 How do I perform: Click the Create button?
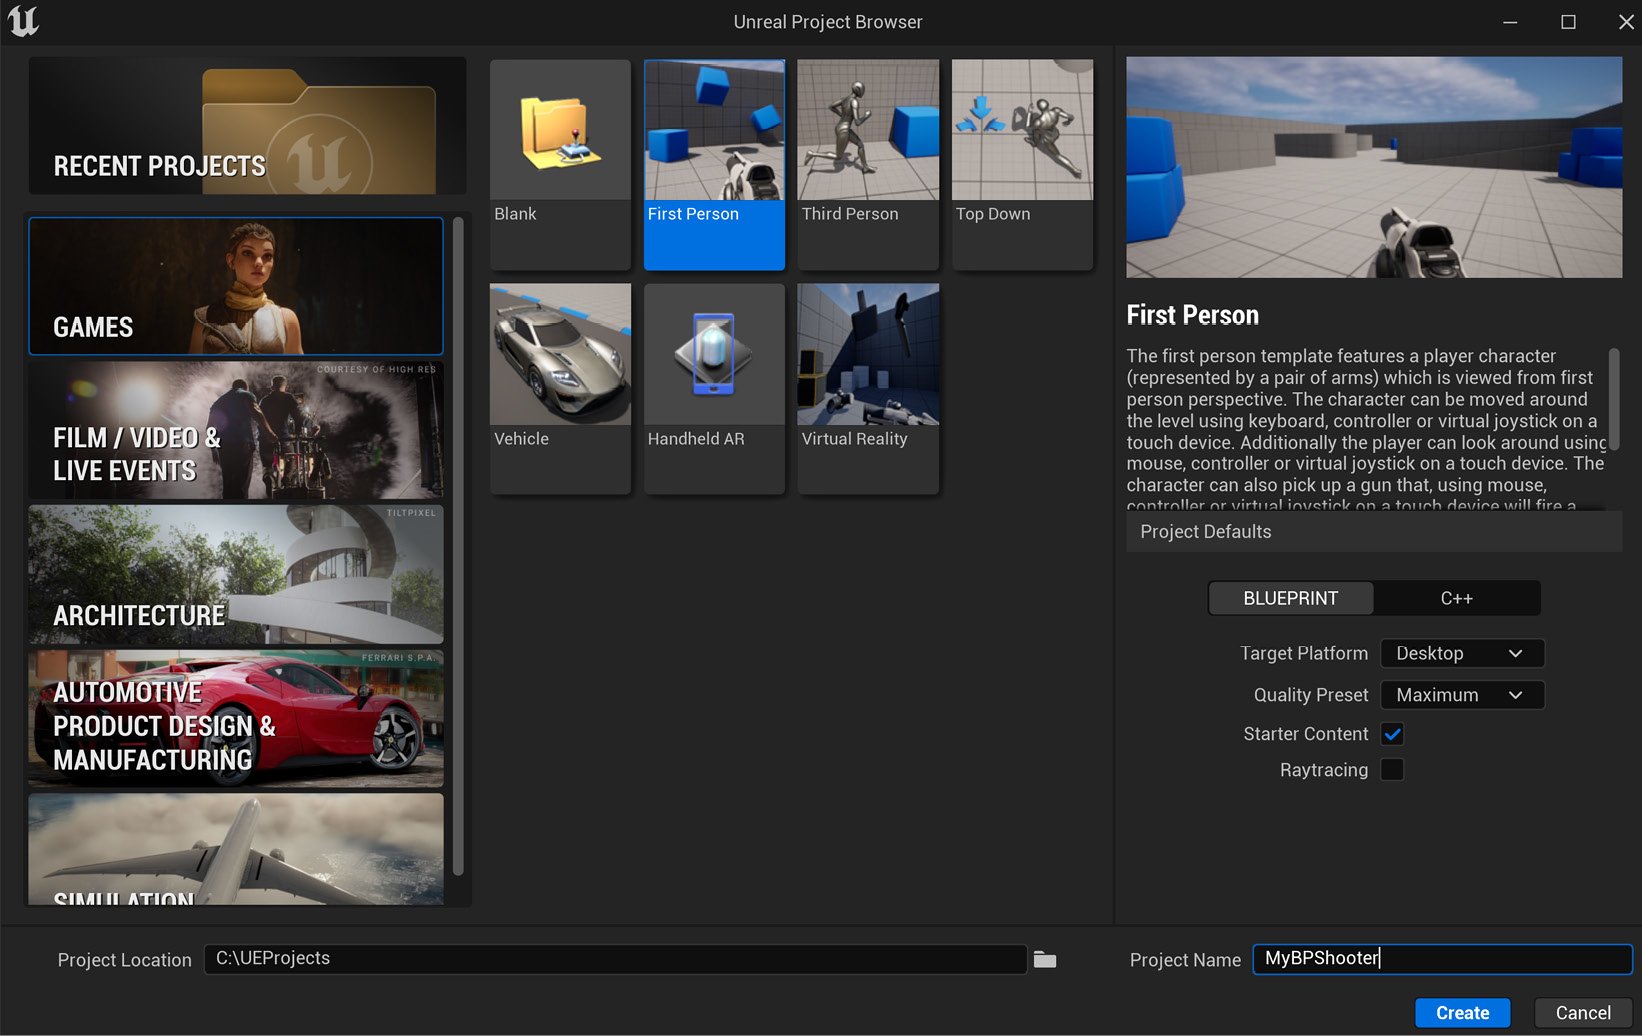(1462, 1013)
